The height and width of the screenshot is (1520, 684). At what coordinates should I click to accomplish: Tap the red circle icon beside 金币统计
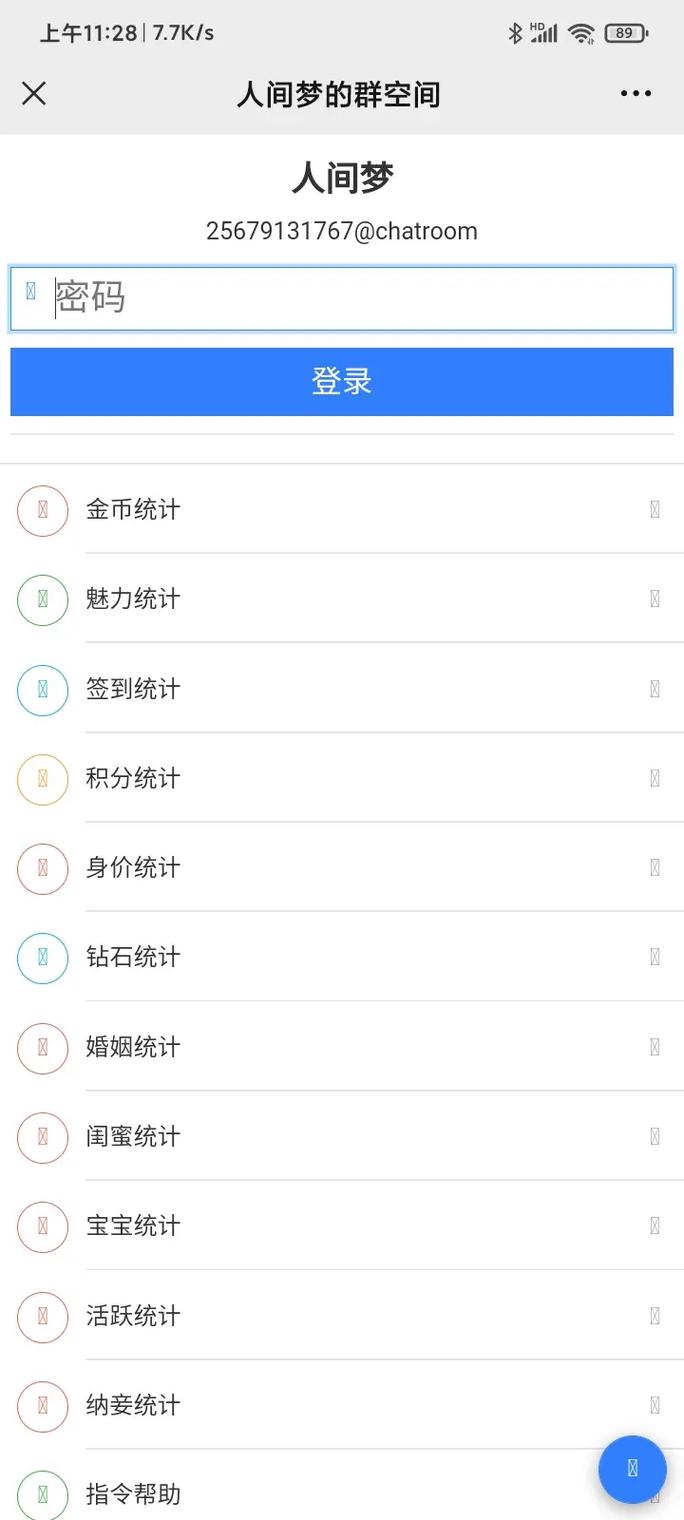(42, 510)
